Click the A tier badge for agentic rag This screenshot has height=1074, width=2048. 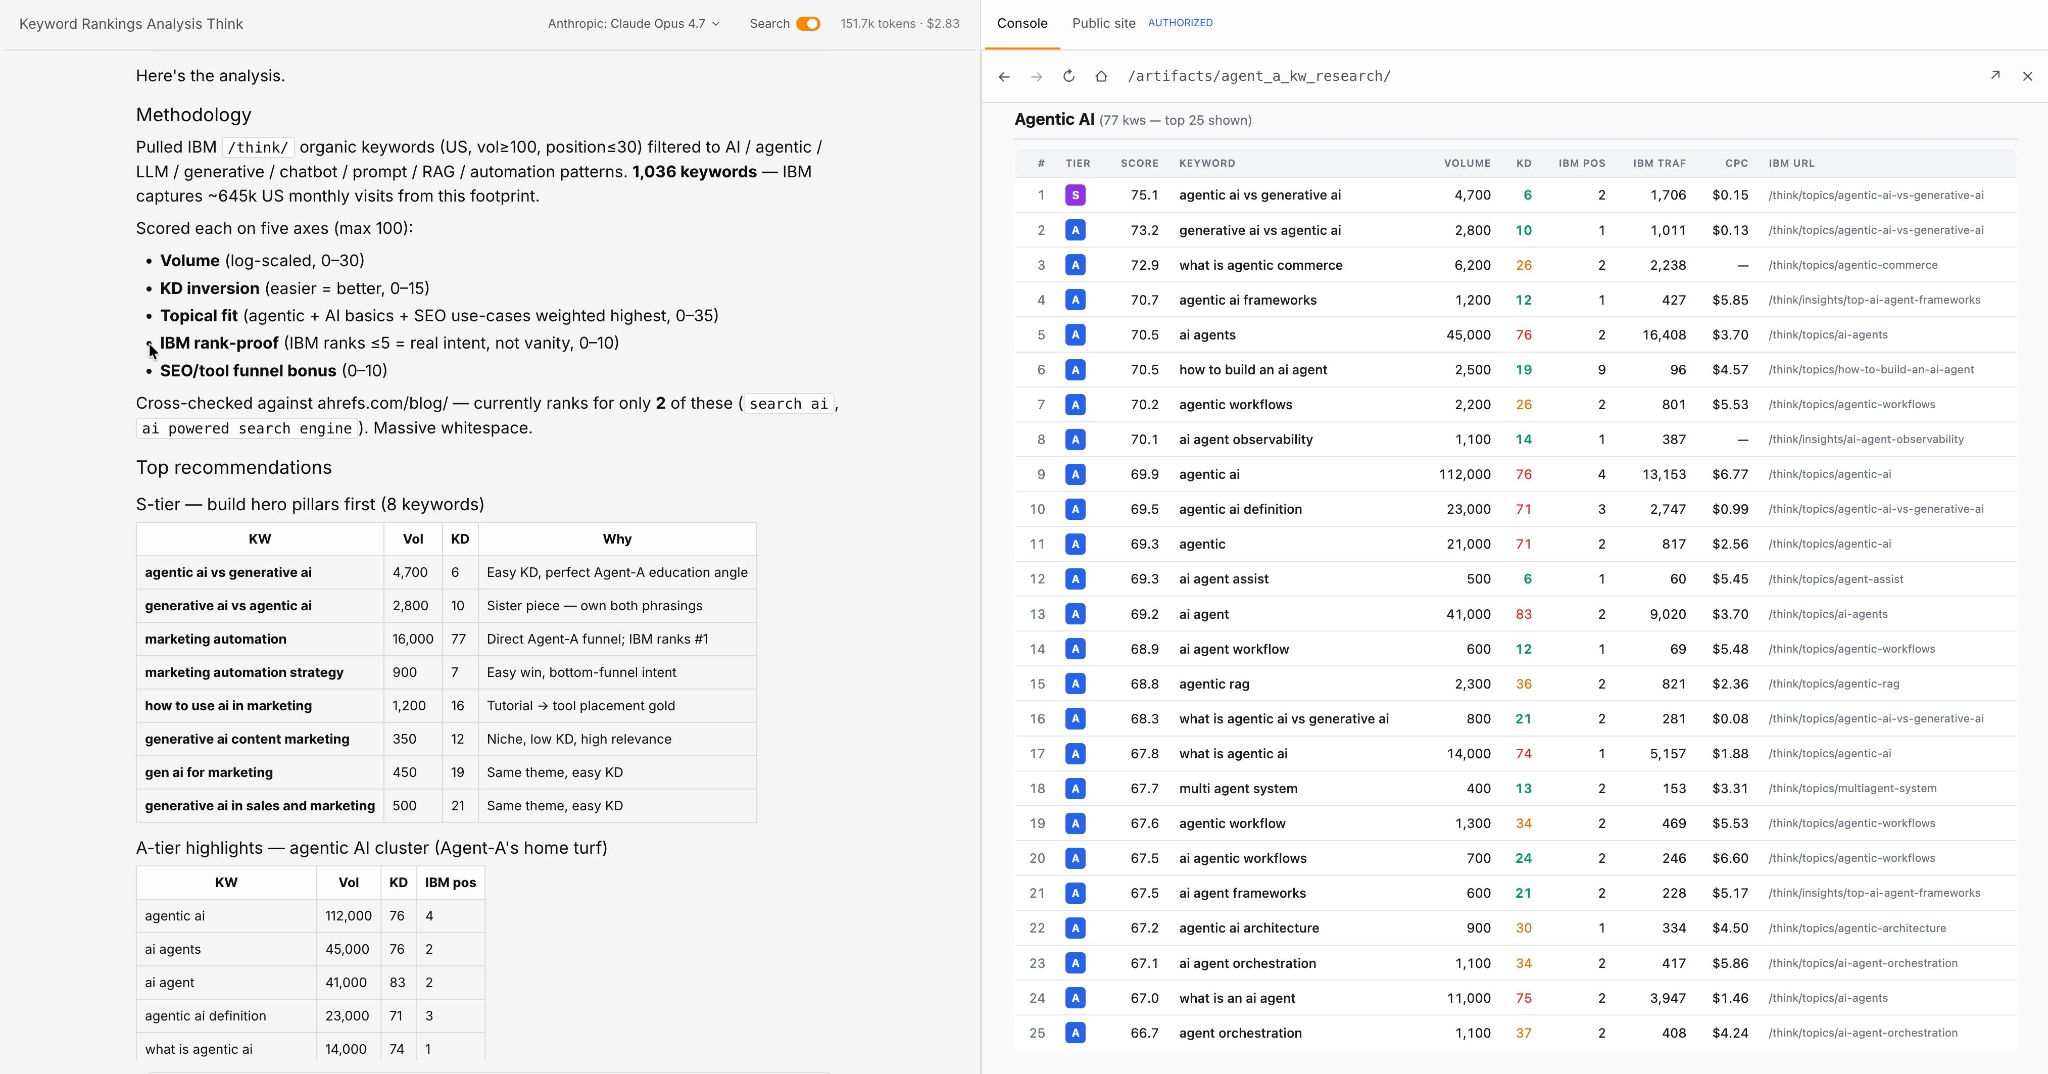pos(1075,684)
